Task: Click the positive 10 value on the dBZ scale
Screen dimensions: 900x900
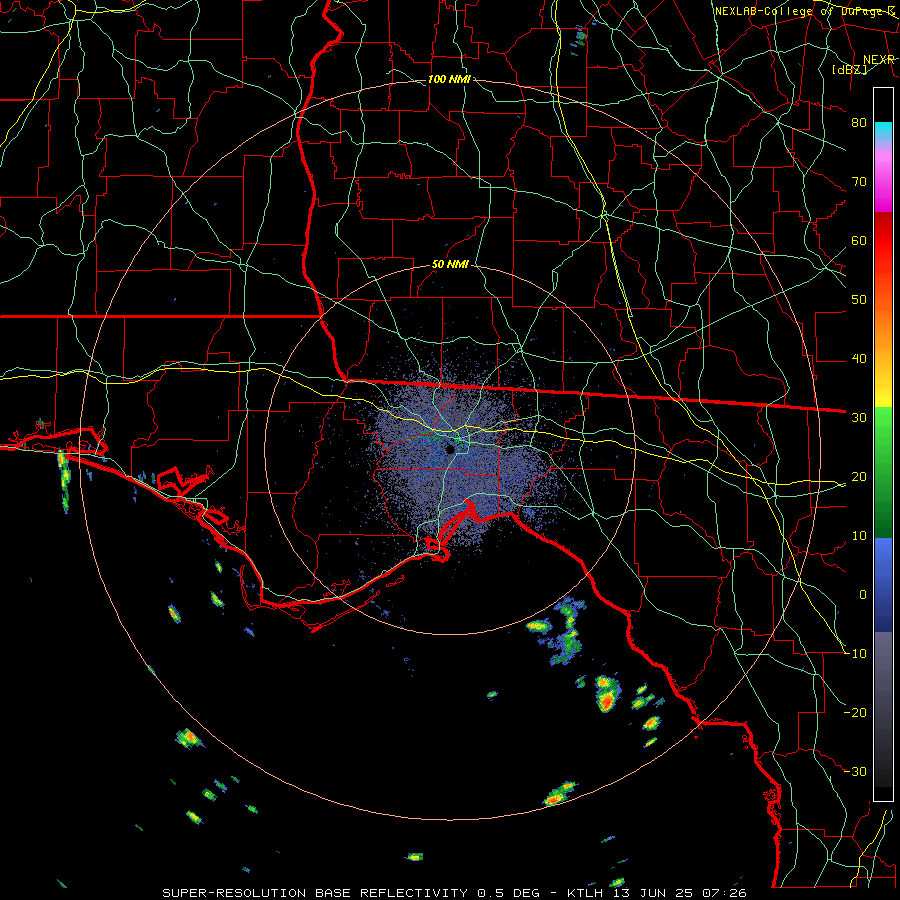Action: [859, 536]
